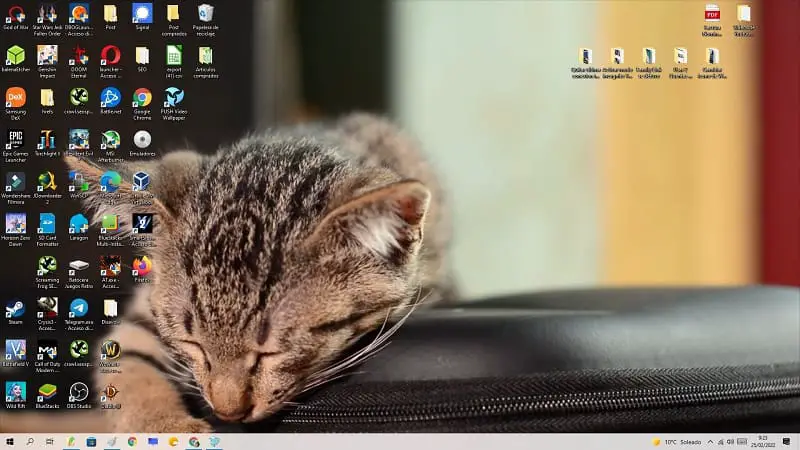Open the Opera launcher shortcut
The height and width of the screenshot is (450, 800).
point(111,62)
